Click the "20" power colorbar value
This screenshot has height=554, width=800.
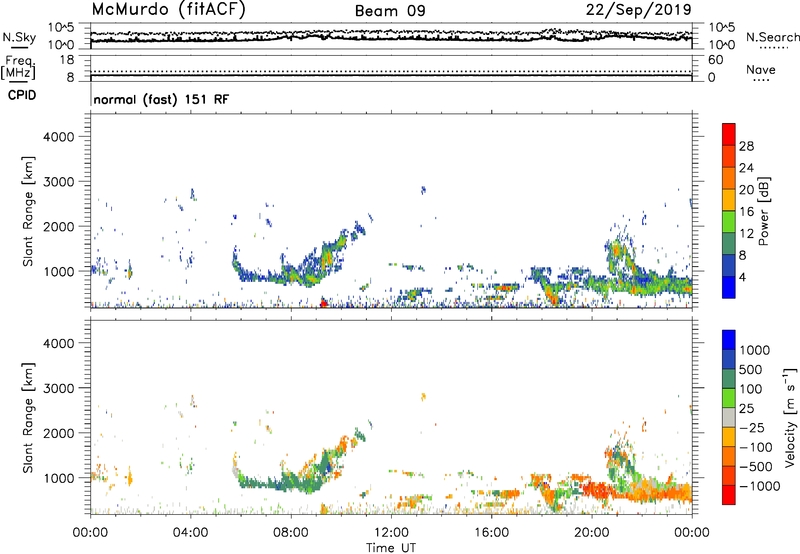click(x=746, y=190)
